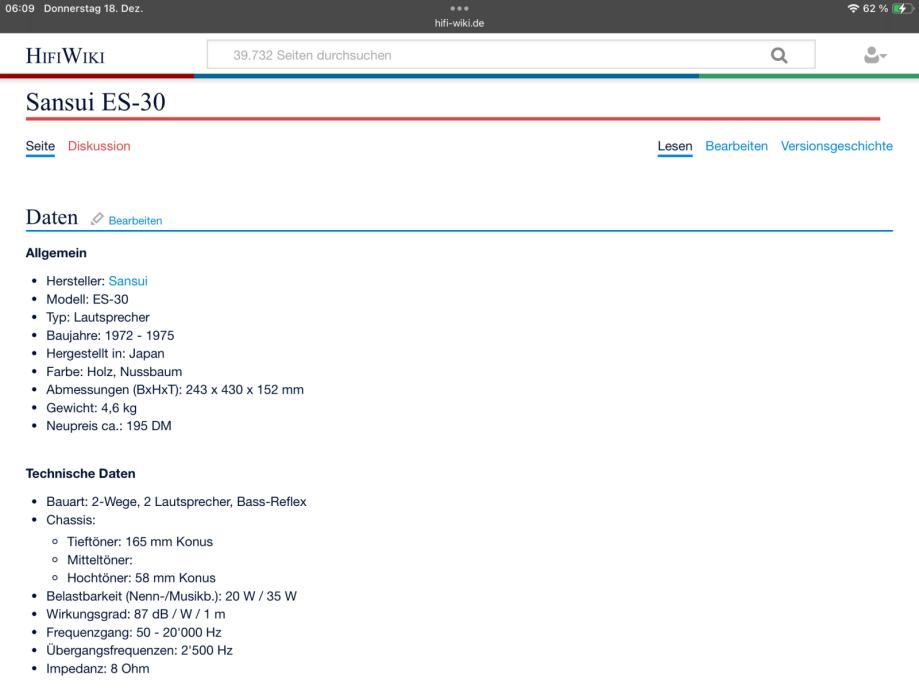919x690 pixels.
Task: Click the Sansui ES-30 page title
Action: [x=96, y=102]
